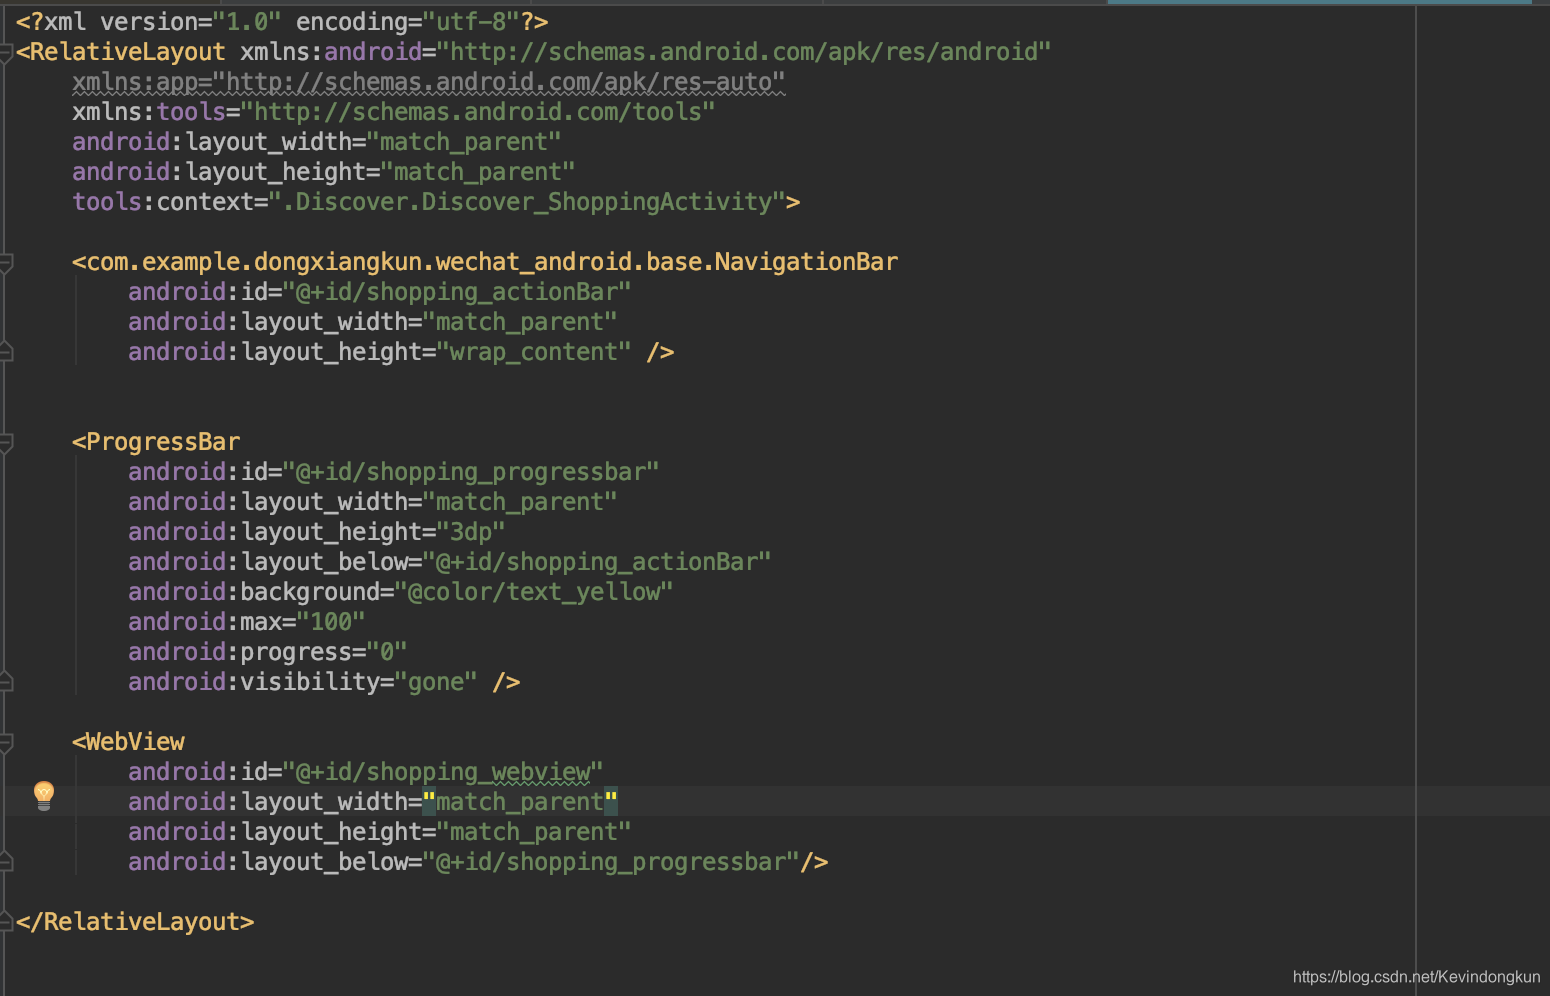Click the <RelativeLayout opening tag name
Screen dimensions: 1550x996
(121, 52)
